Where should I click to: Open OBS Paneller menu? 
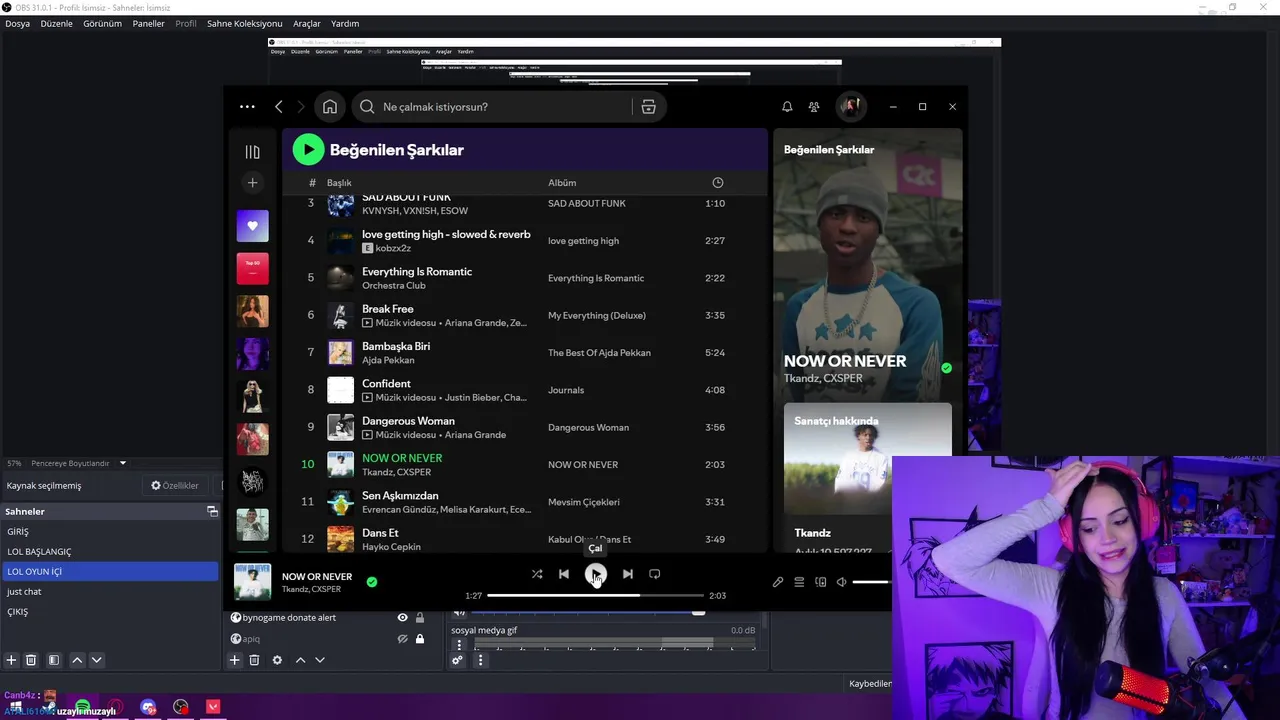click(148, 23)
